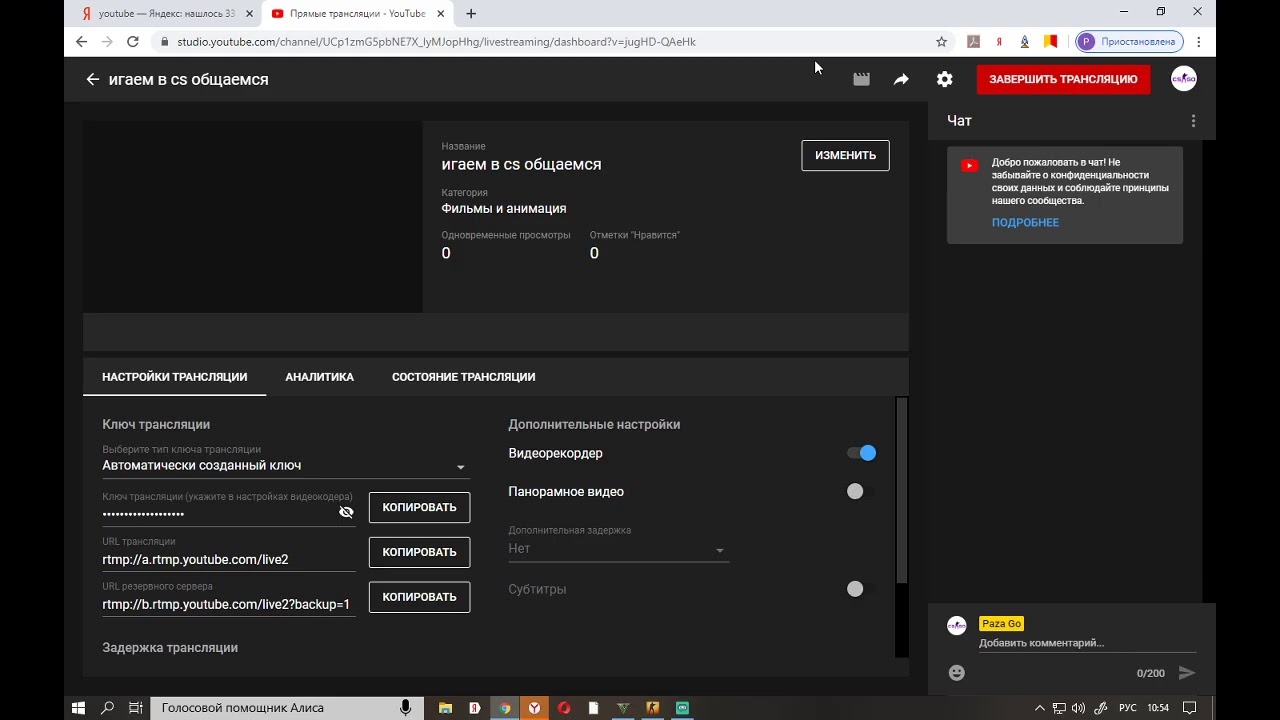The width and height of the screenshot is (1280, 720).
Task: Switch to the Состояние трансляции tab
Action: [x=463, y=377]
